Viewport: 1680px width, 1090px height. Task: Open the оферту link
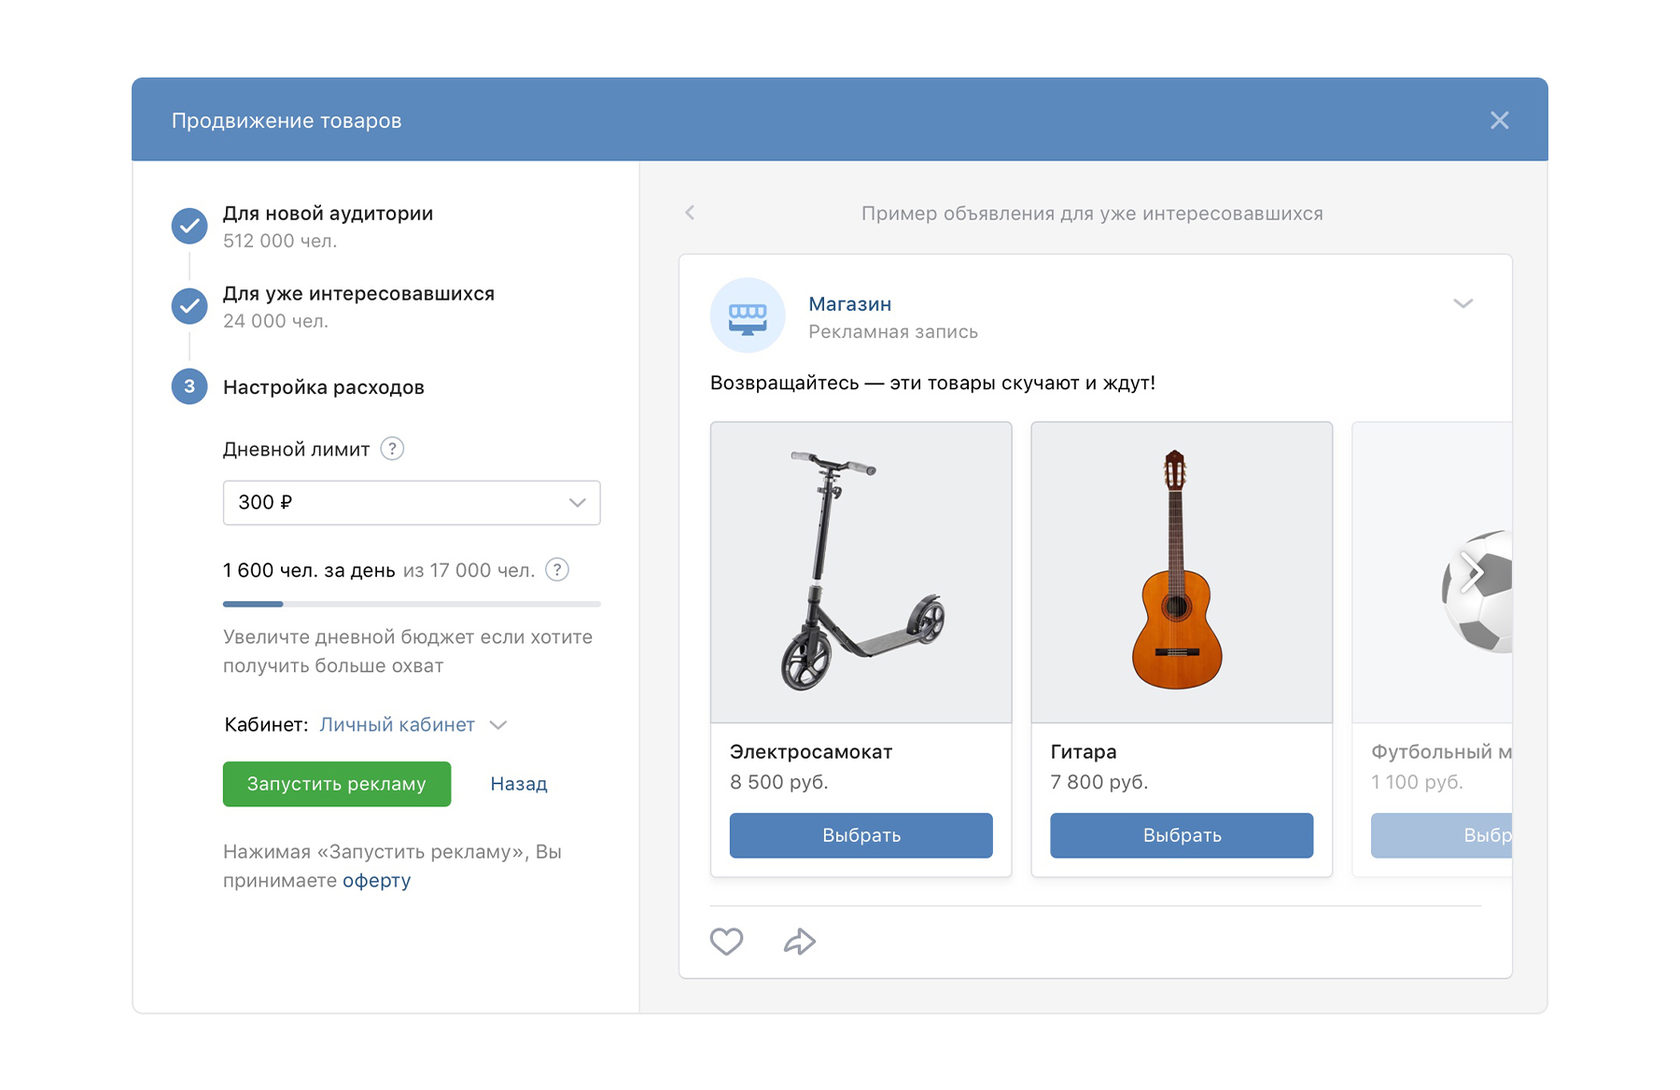point(376,881)
